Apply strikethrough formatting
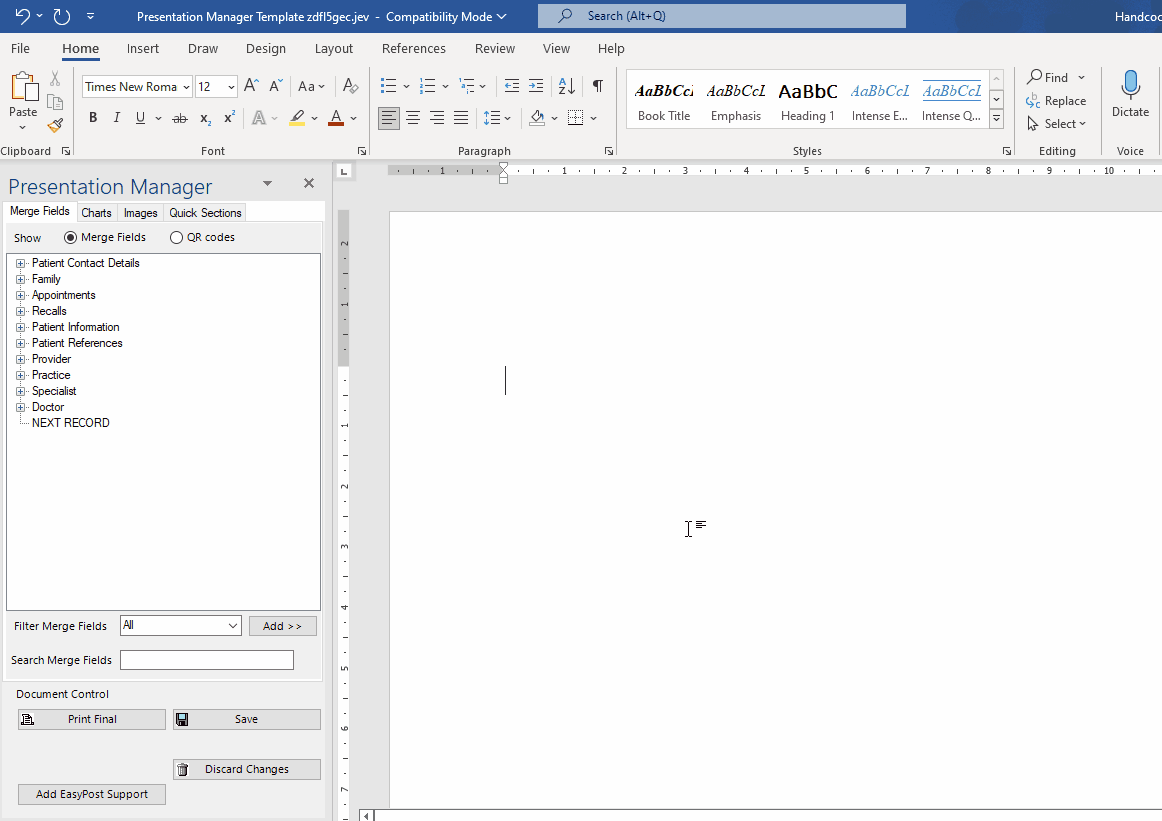 tap(179, 117)
